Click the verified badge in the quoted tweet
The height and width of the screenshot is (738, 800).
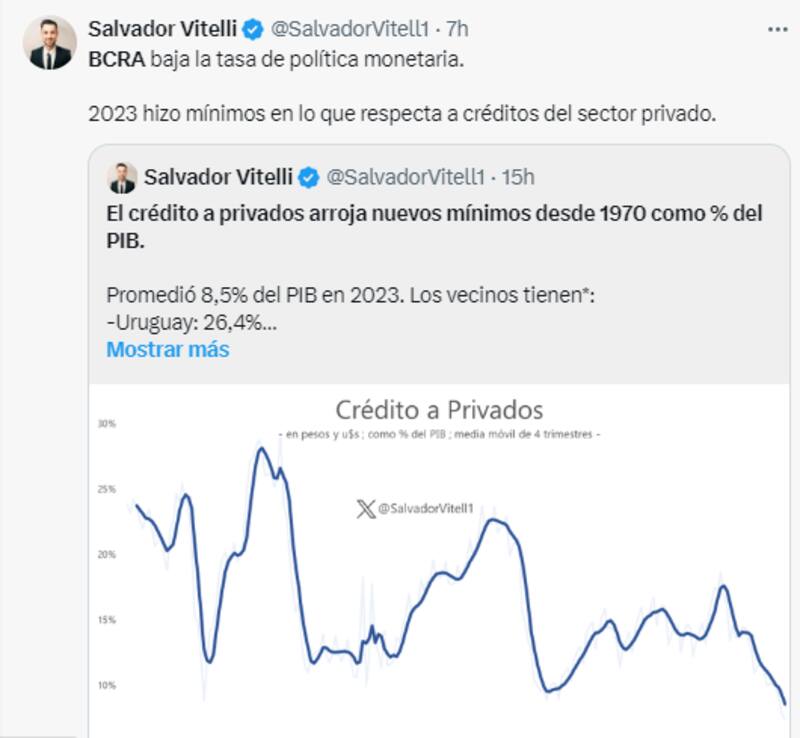(310, 178)
